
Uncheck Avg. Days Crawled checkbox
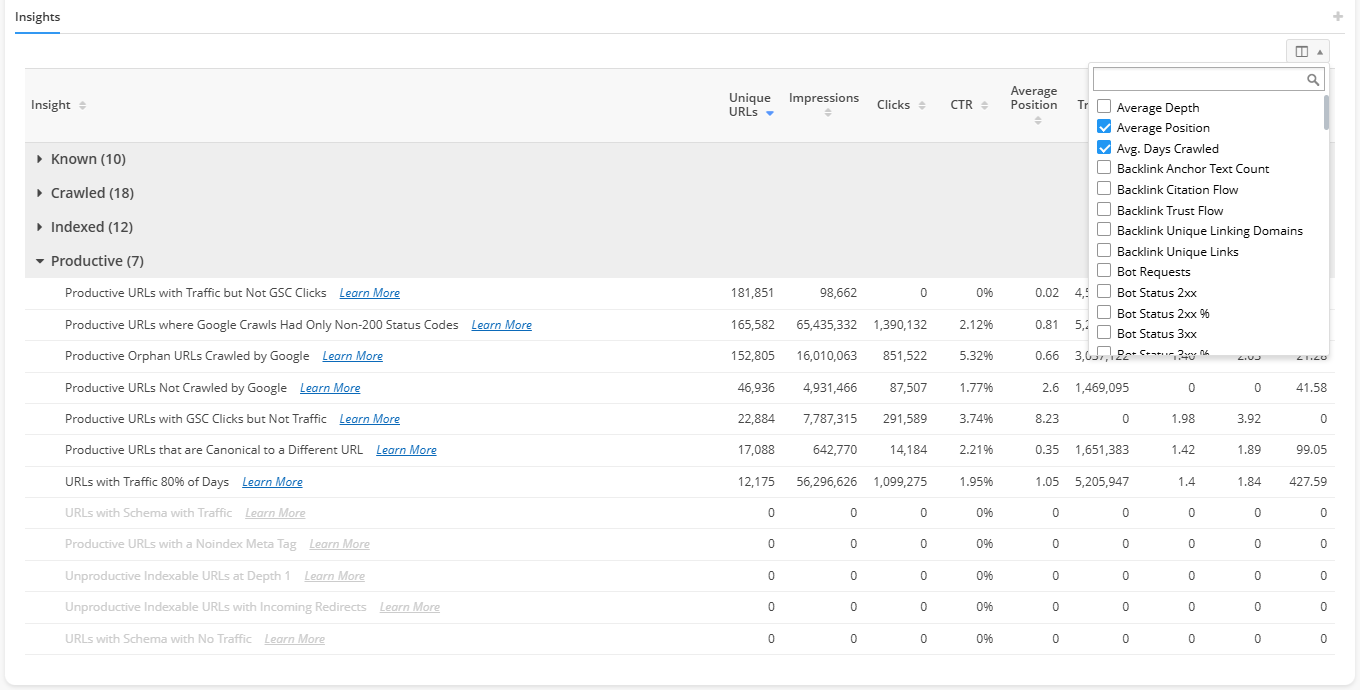[x=1104, y=148]
